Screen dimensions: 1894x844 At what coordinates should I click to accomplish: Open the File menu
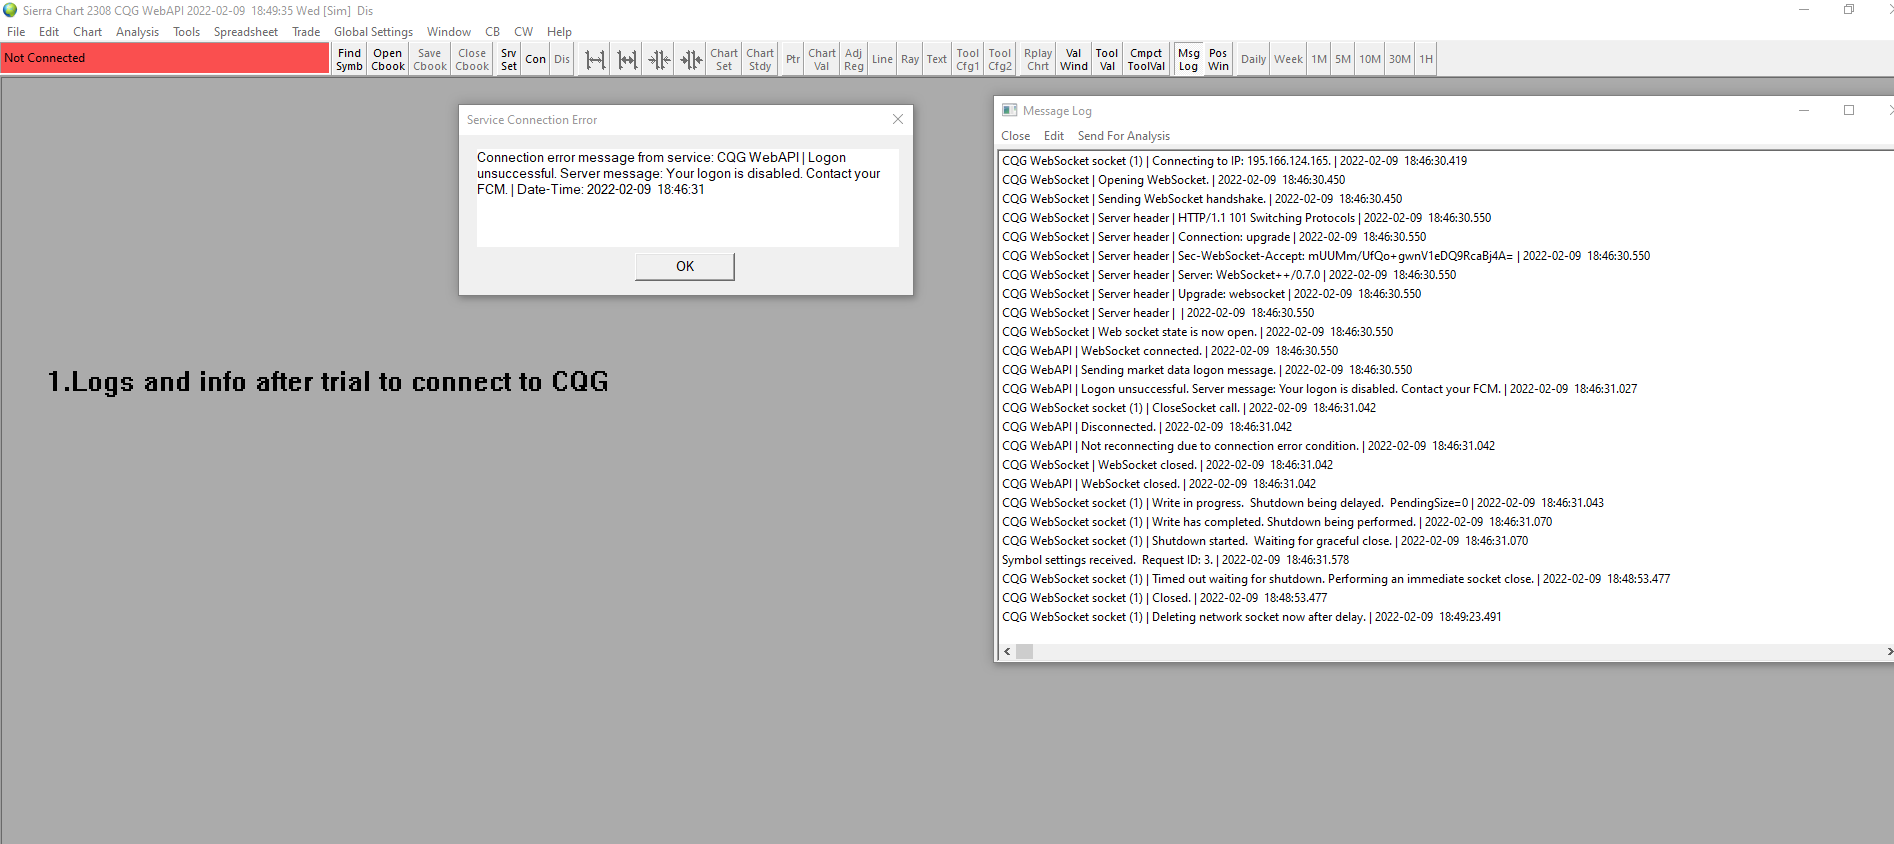[16, 32]
